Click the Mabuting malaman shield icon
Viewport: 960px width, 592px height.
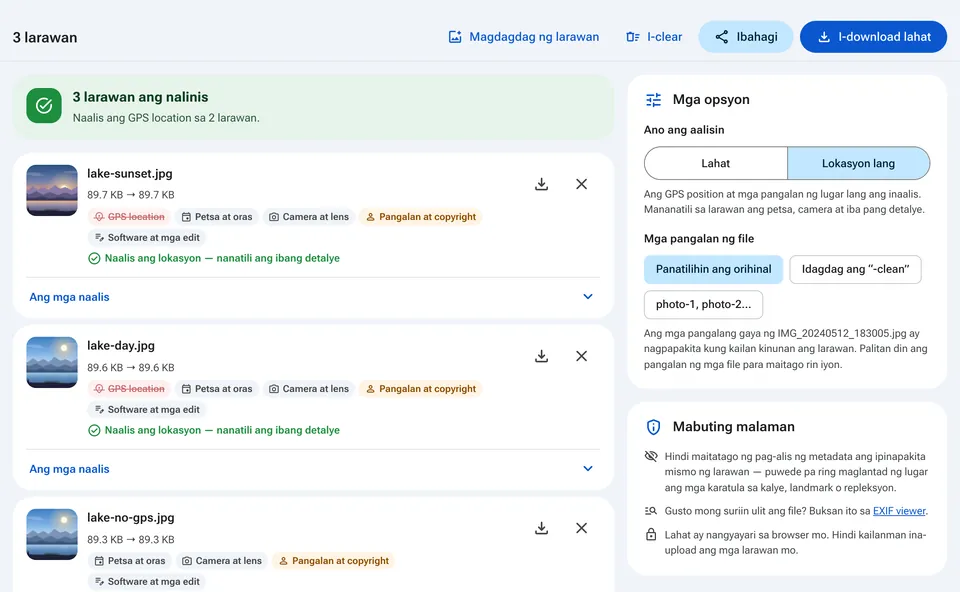(x=653, y=427)
